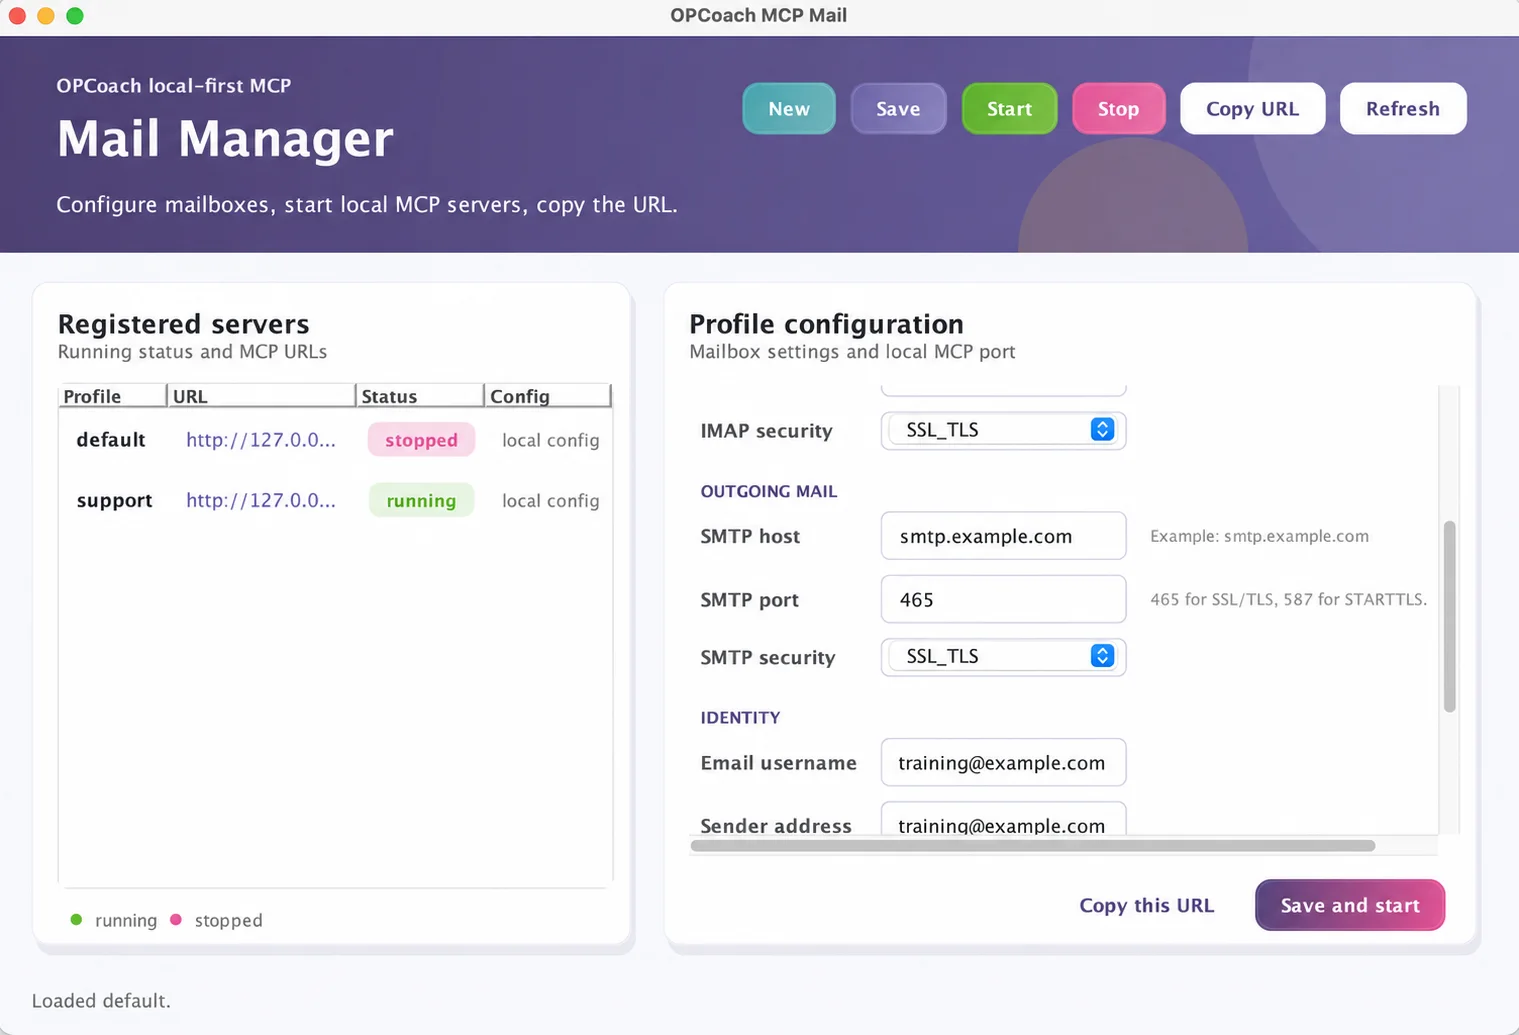
Task: Open the IMAP security dropdown
Action: pos(1003,430)
